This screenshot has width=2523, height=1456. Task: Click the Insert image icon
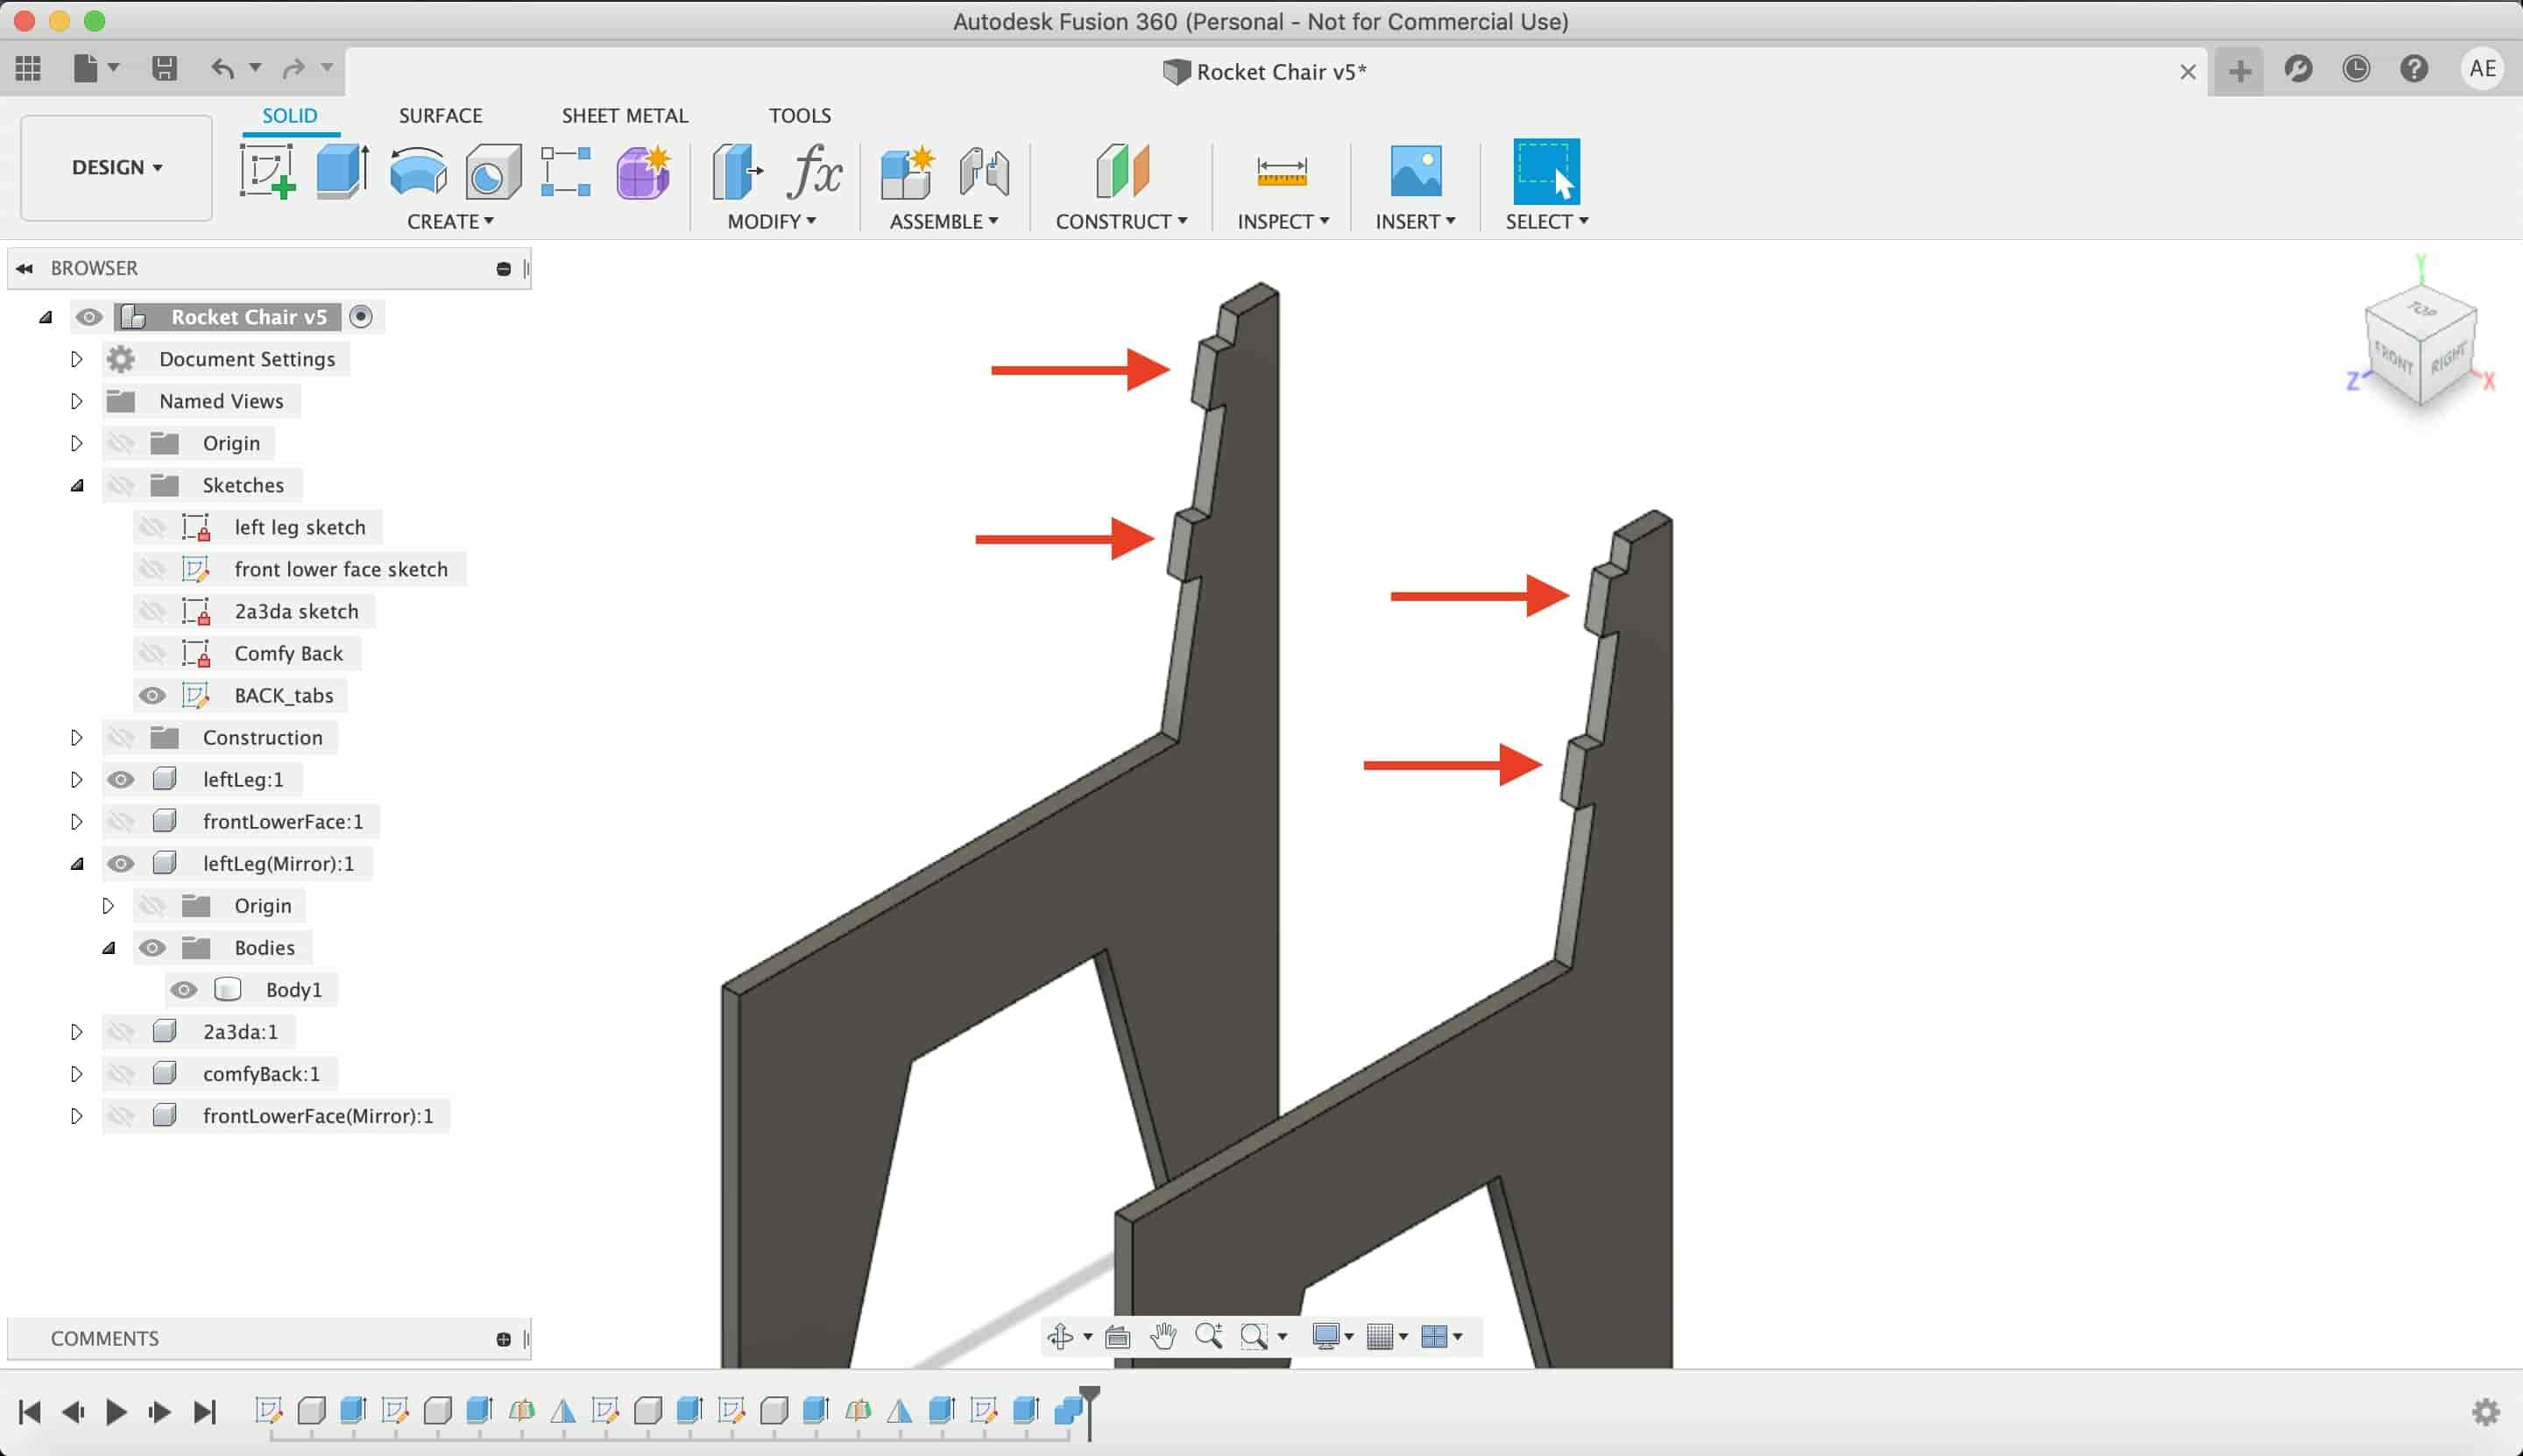pos(1415,171)
